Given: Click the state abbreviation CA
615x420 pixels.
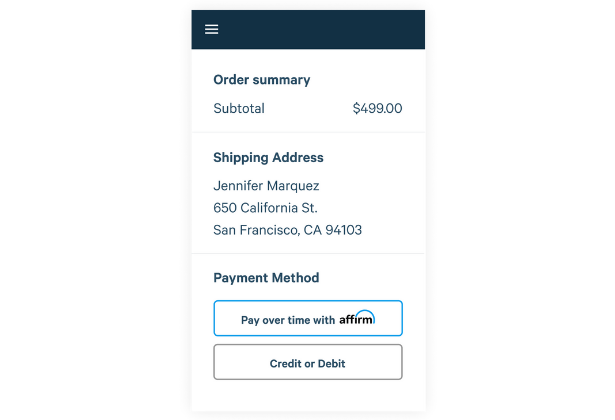Looking at the screenshot, I should tap(312, 230).
